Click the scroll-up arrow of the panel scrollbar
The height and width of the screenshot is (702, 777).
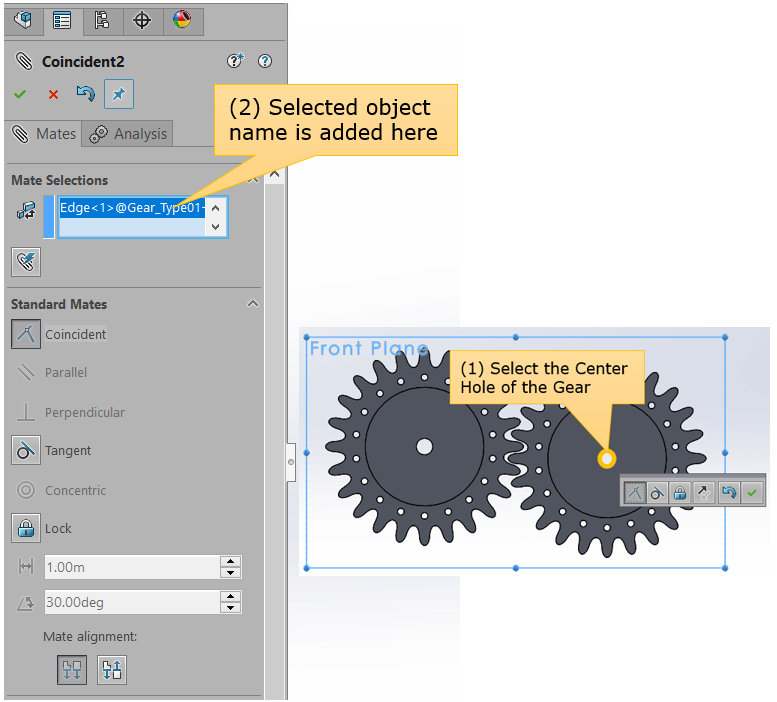pos(275,174)
